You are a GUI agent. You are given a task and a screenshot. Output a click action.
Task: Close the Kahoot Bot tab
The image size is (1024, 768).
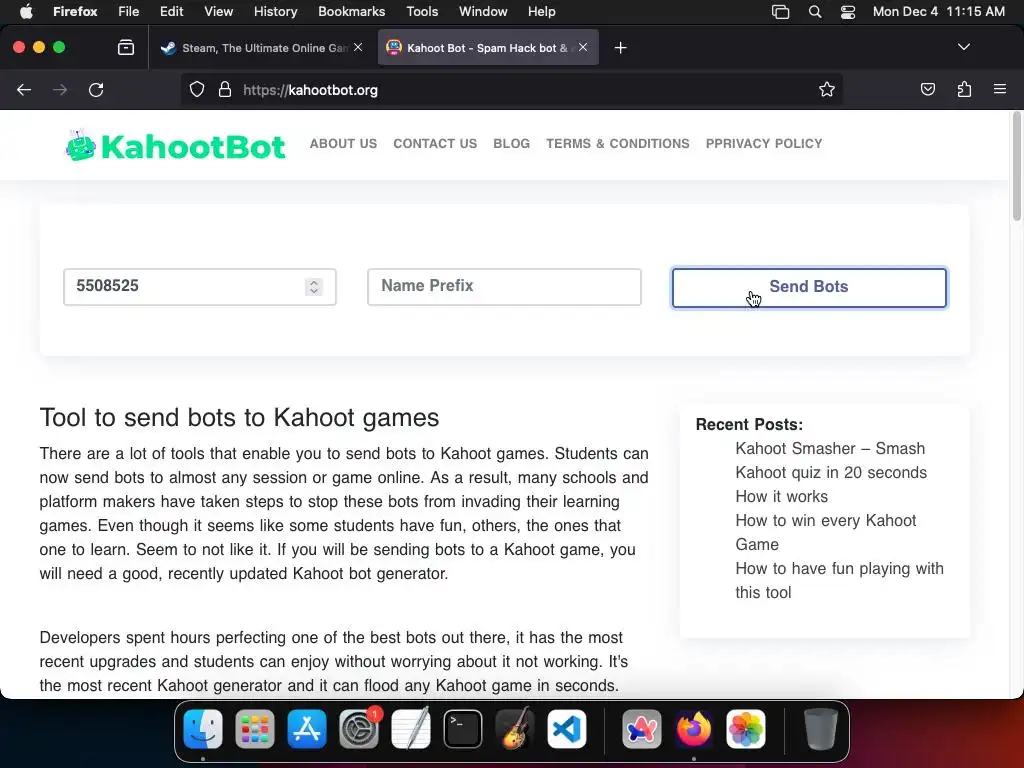coord(583,47)
